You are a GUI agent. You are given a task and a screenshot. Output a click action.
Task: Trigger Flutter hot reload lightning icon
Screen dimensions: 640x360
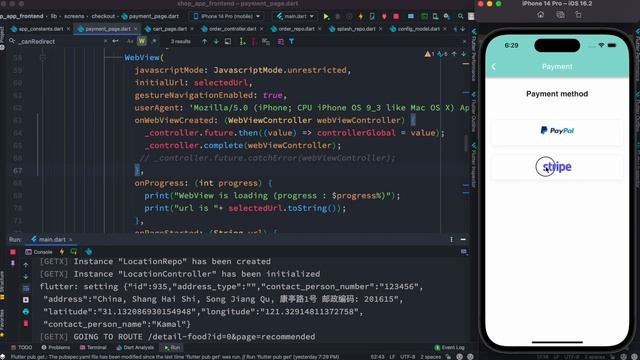coord(360,16)
